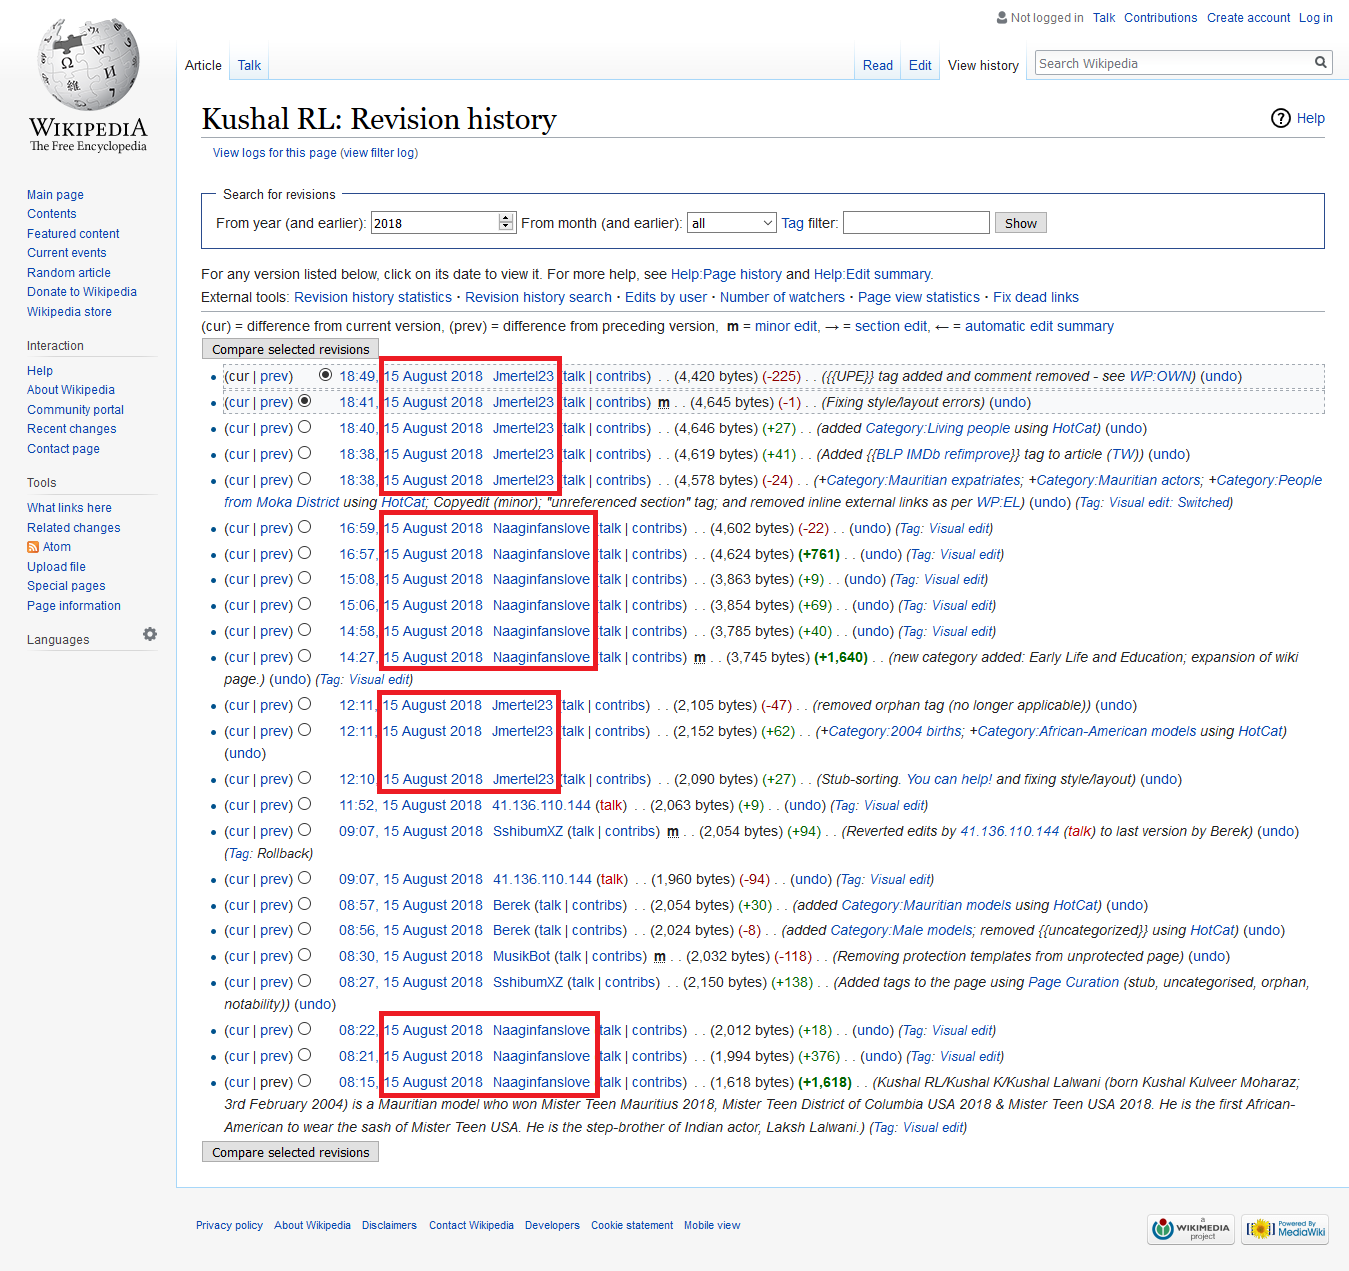Open What links here tool
This screenshot has height=1271, width=1349.
coord(69,508)
